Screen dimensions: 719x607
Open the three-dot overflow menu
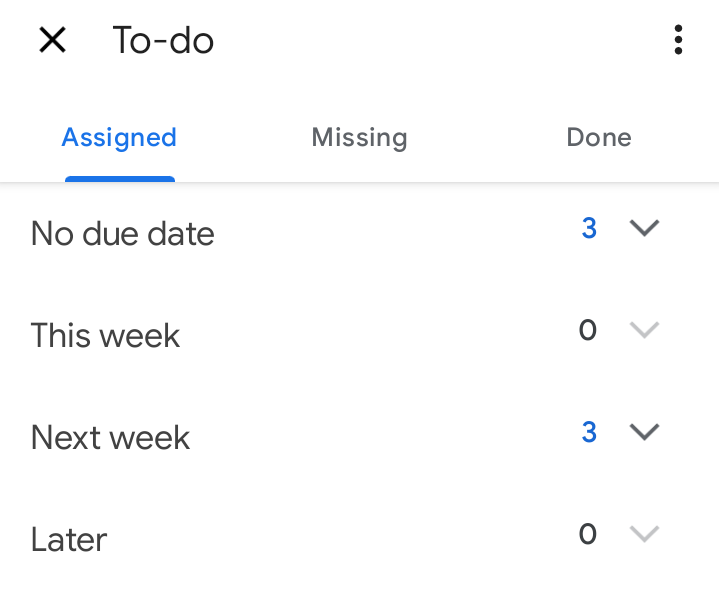pyautogui.click(x=678, y=40)
